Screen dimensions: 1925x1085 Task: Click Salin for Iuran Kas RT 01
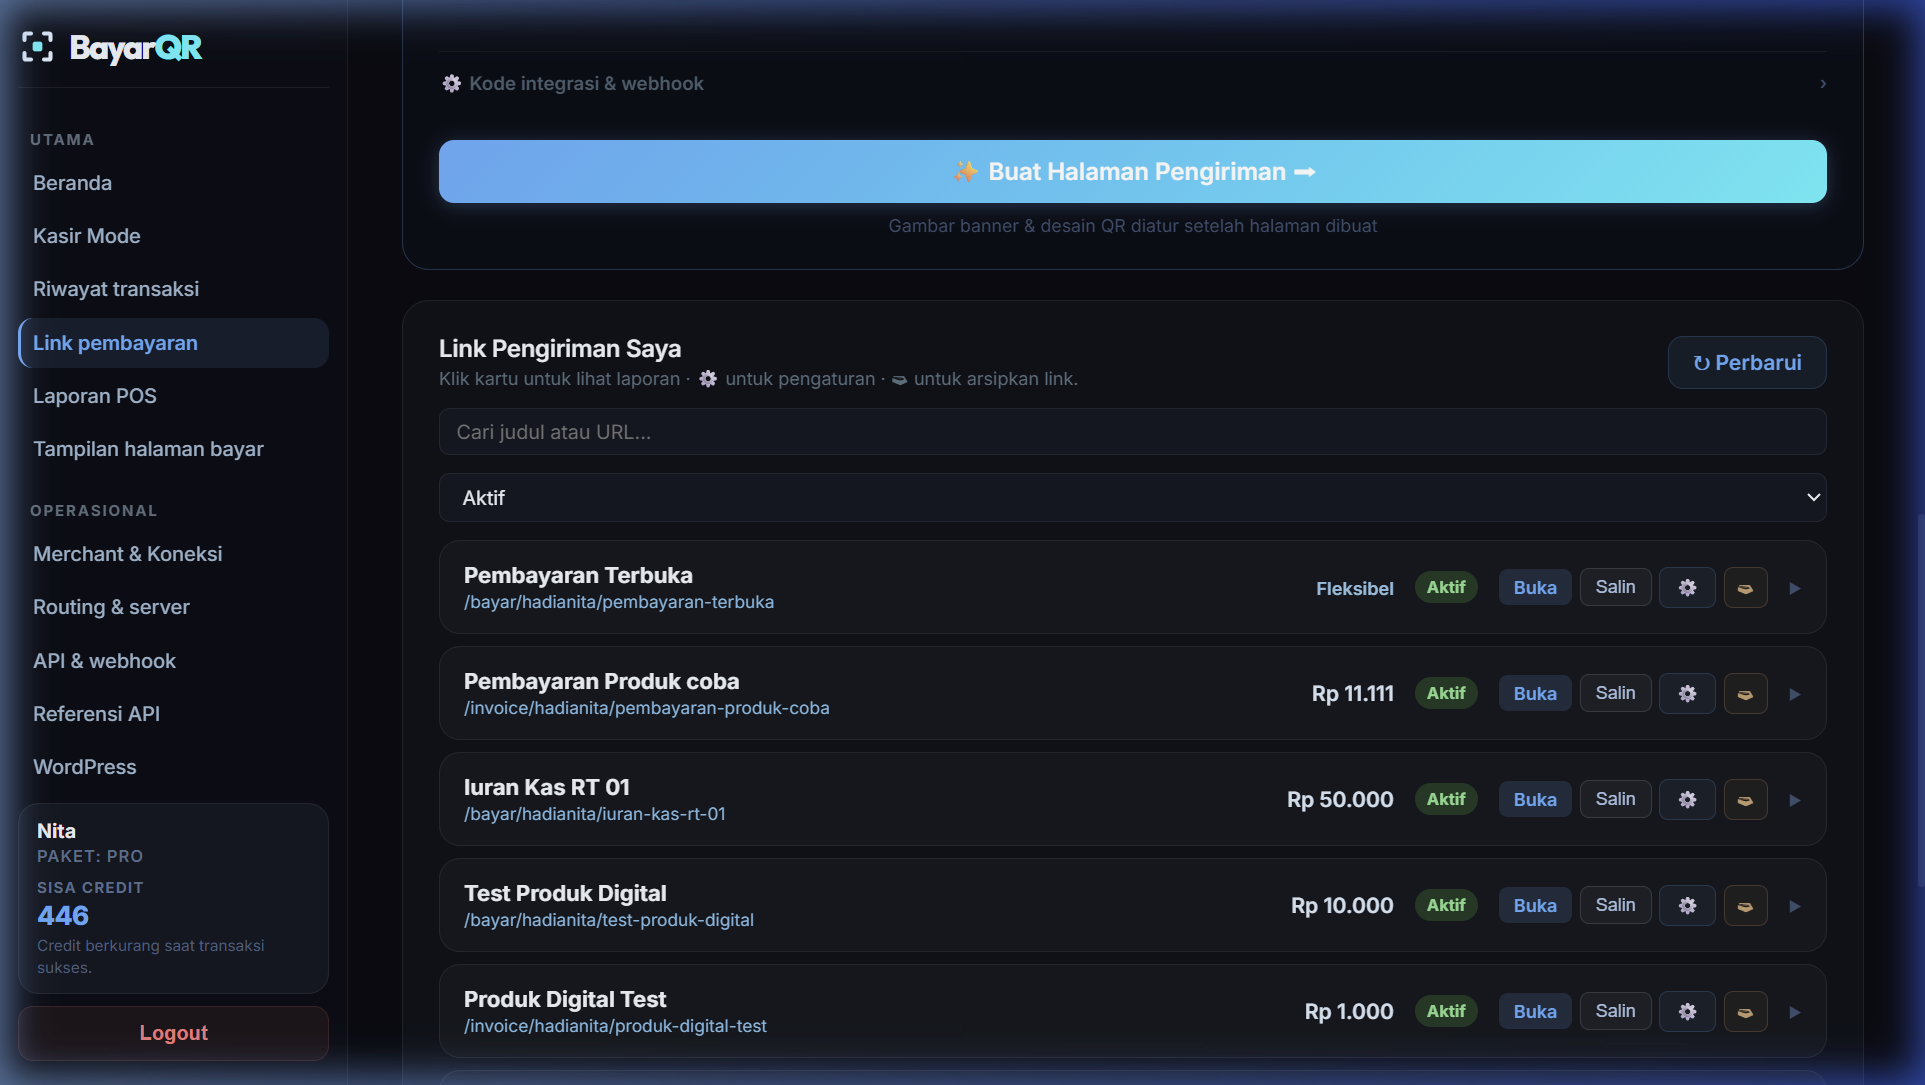pos(1615,799)
